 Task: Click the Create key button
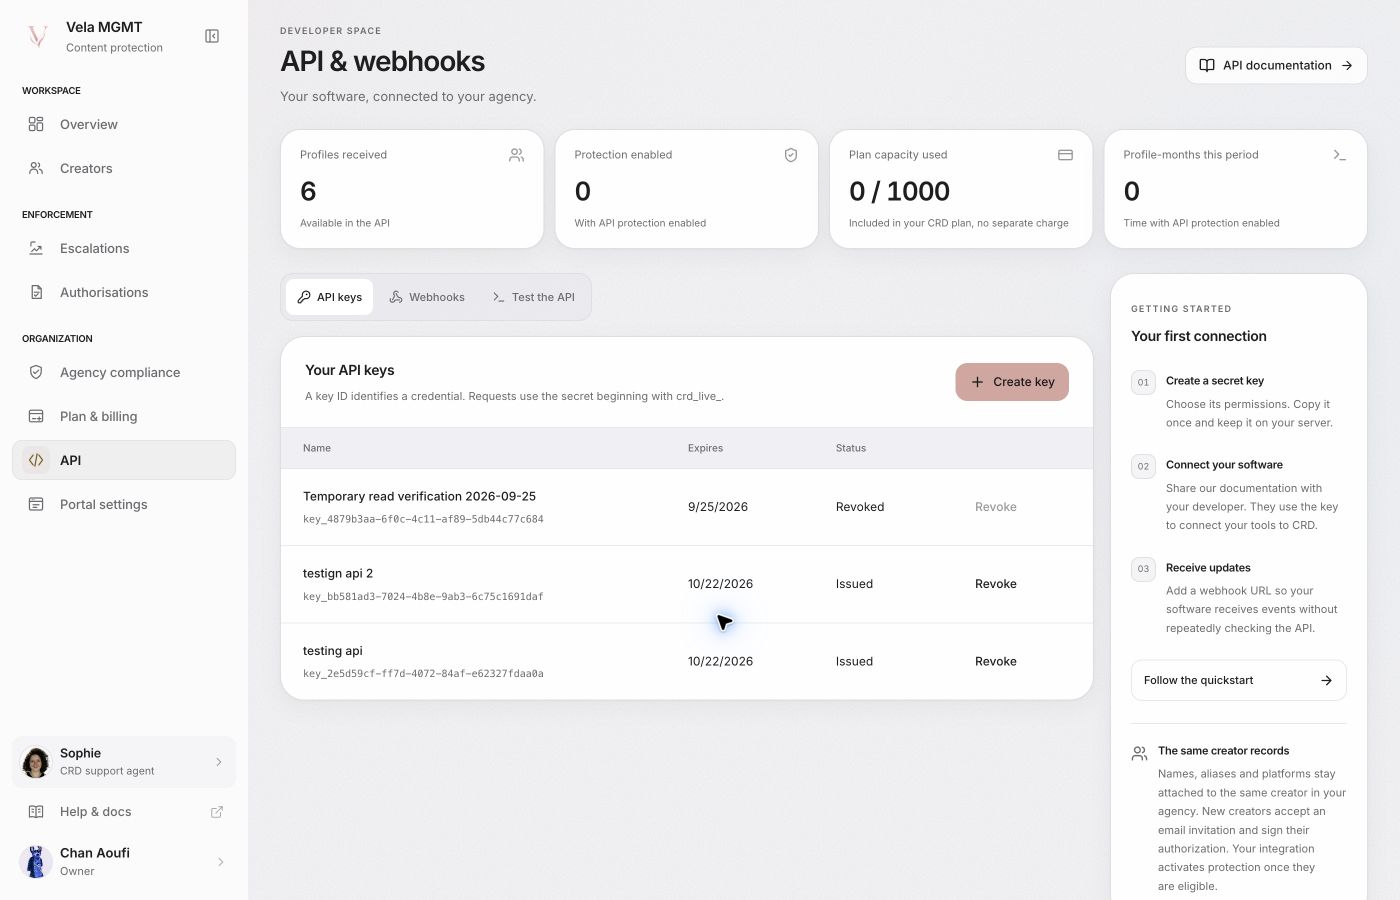click(x=1012, y=382)
